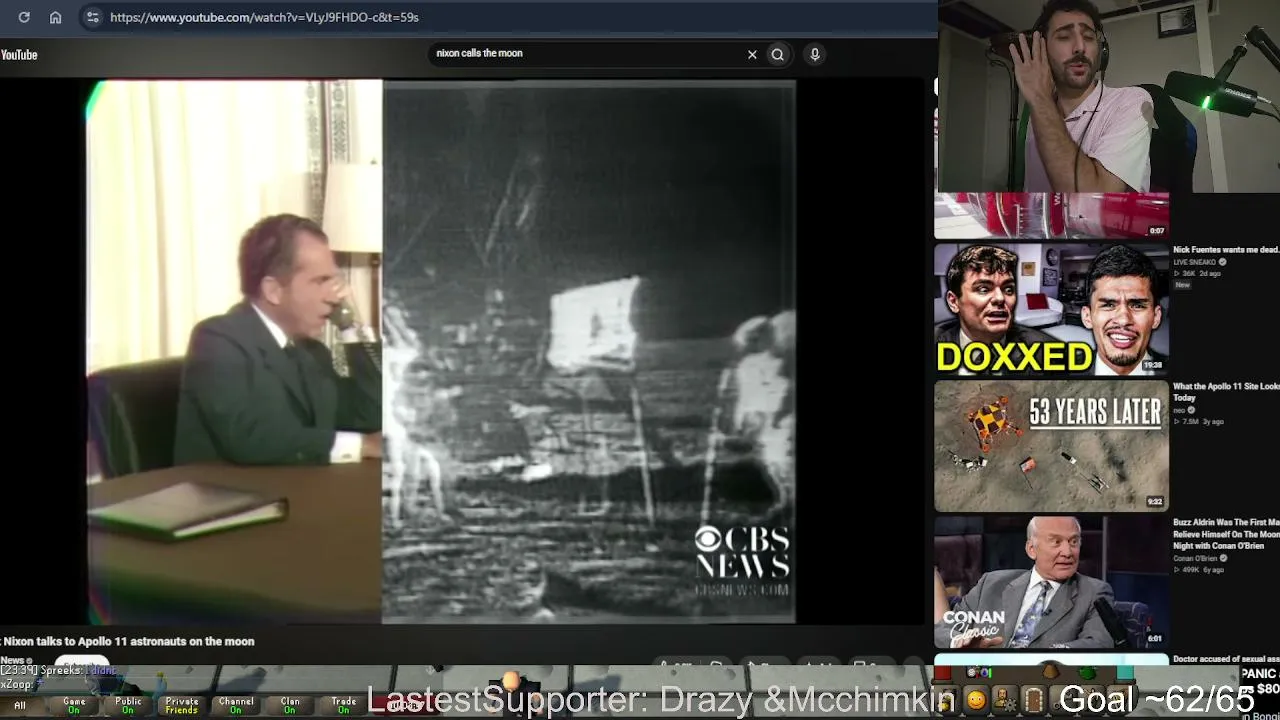Click the 'nixon calls the moon' search field

(x=590, y=54)
